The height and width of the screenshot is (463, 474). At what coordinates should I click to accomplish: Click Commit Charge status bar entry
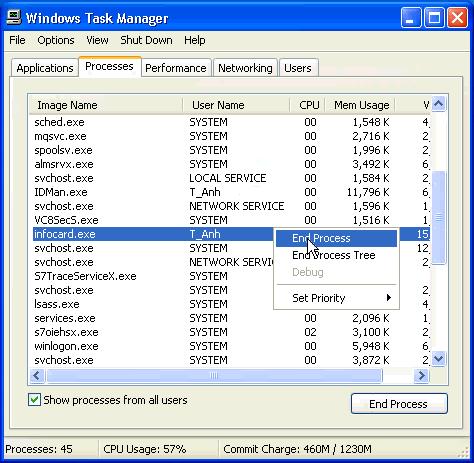(297, 449)
